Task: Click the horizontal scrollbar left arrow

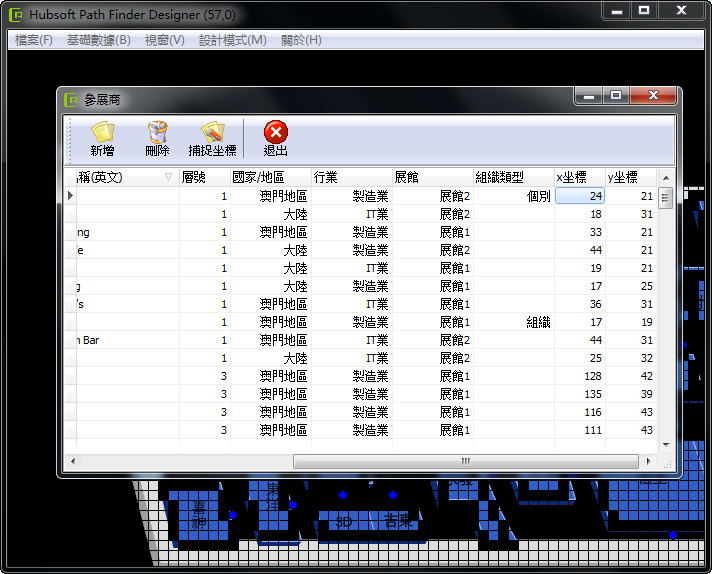Action: tap(71, 461)
